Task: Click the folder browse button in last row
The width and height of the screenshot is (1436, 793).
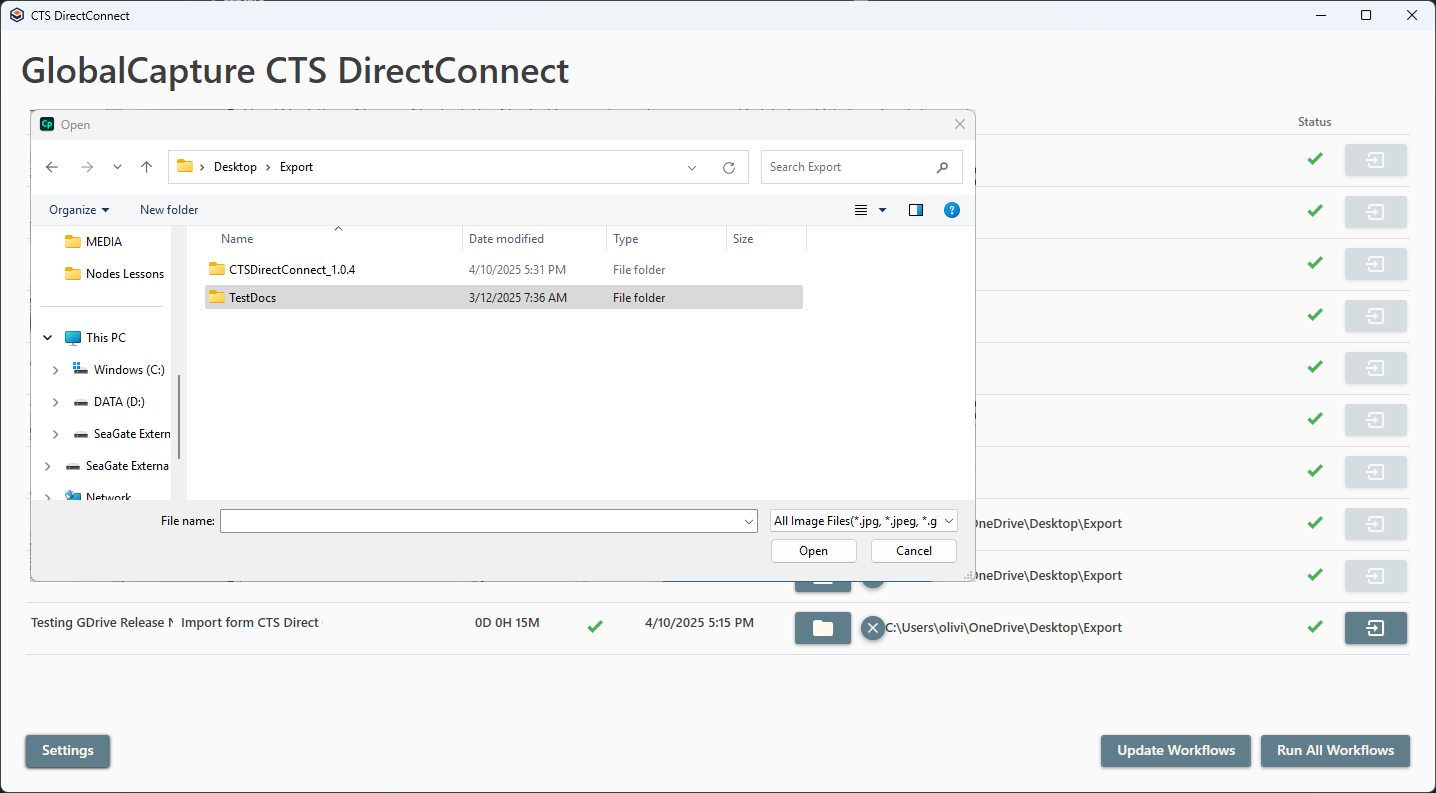Action: click(822, 628)
